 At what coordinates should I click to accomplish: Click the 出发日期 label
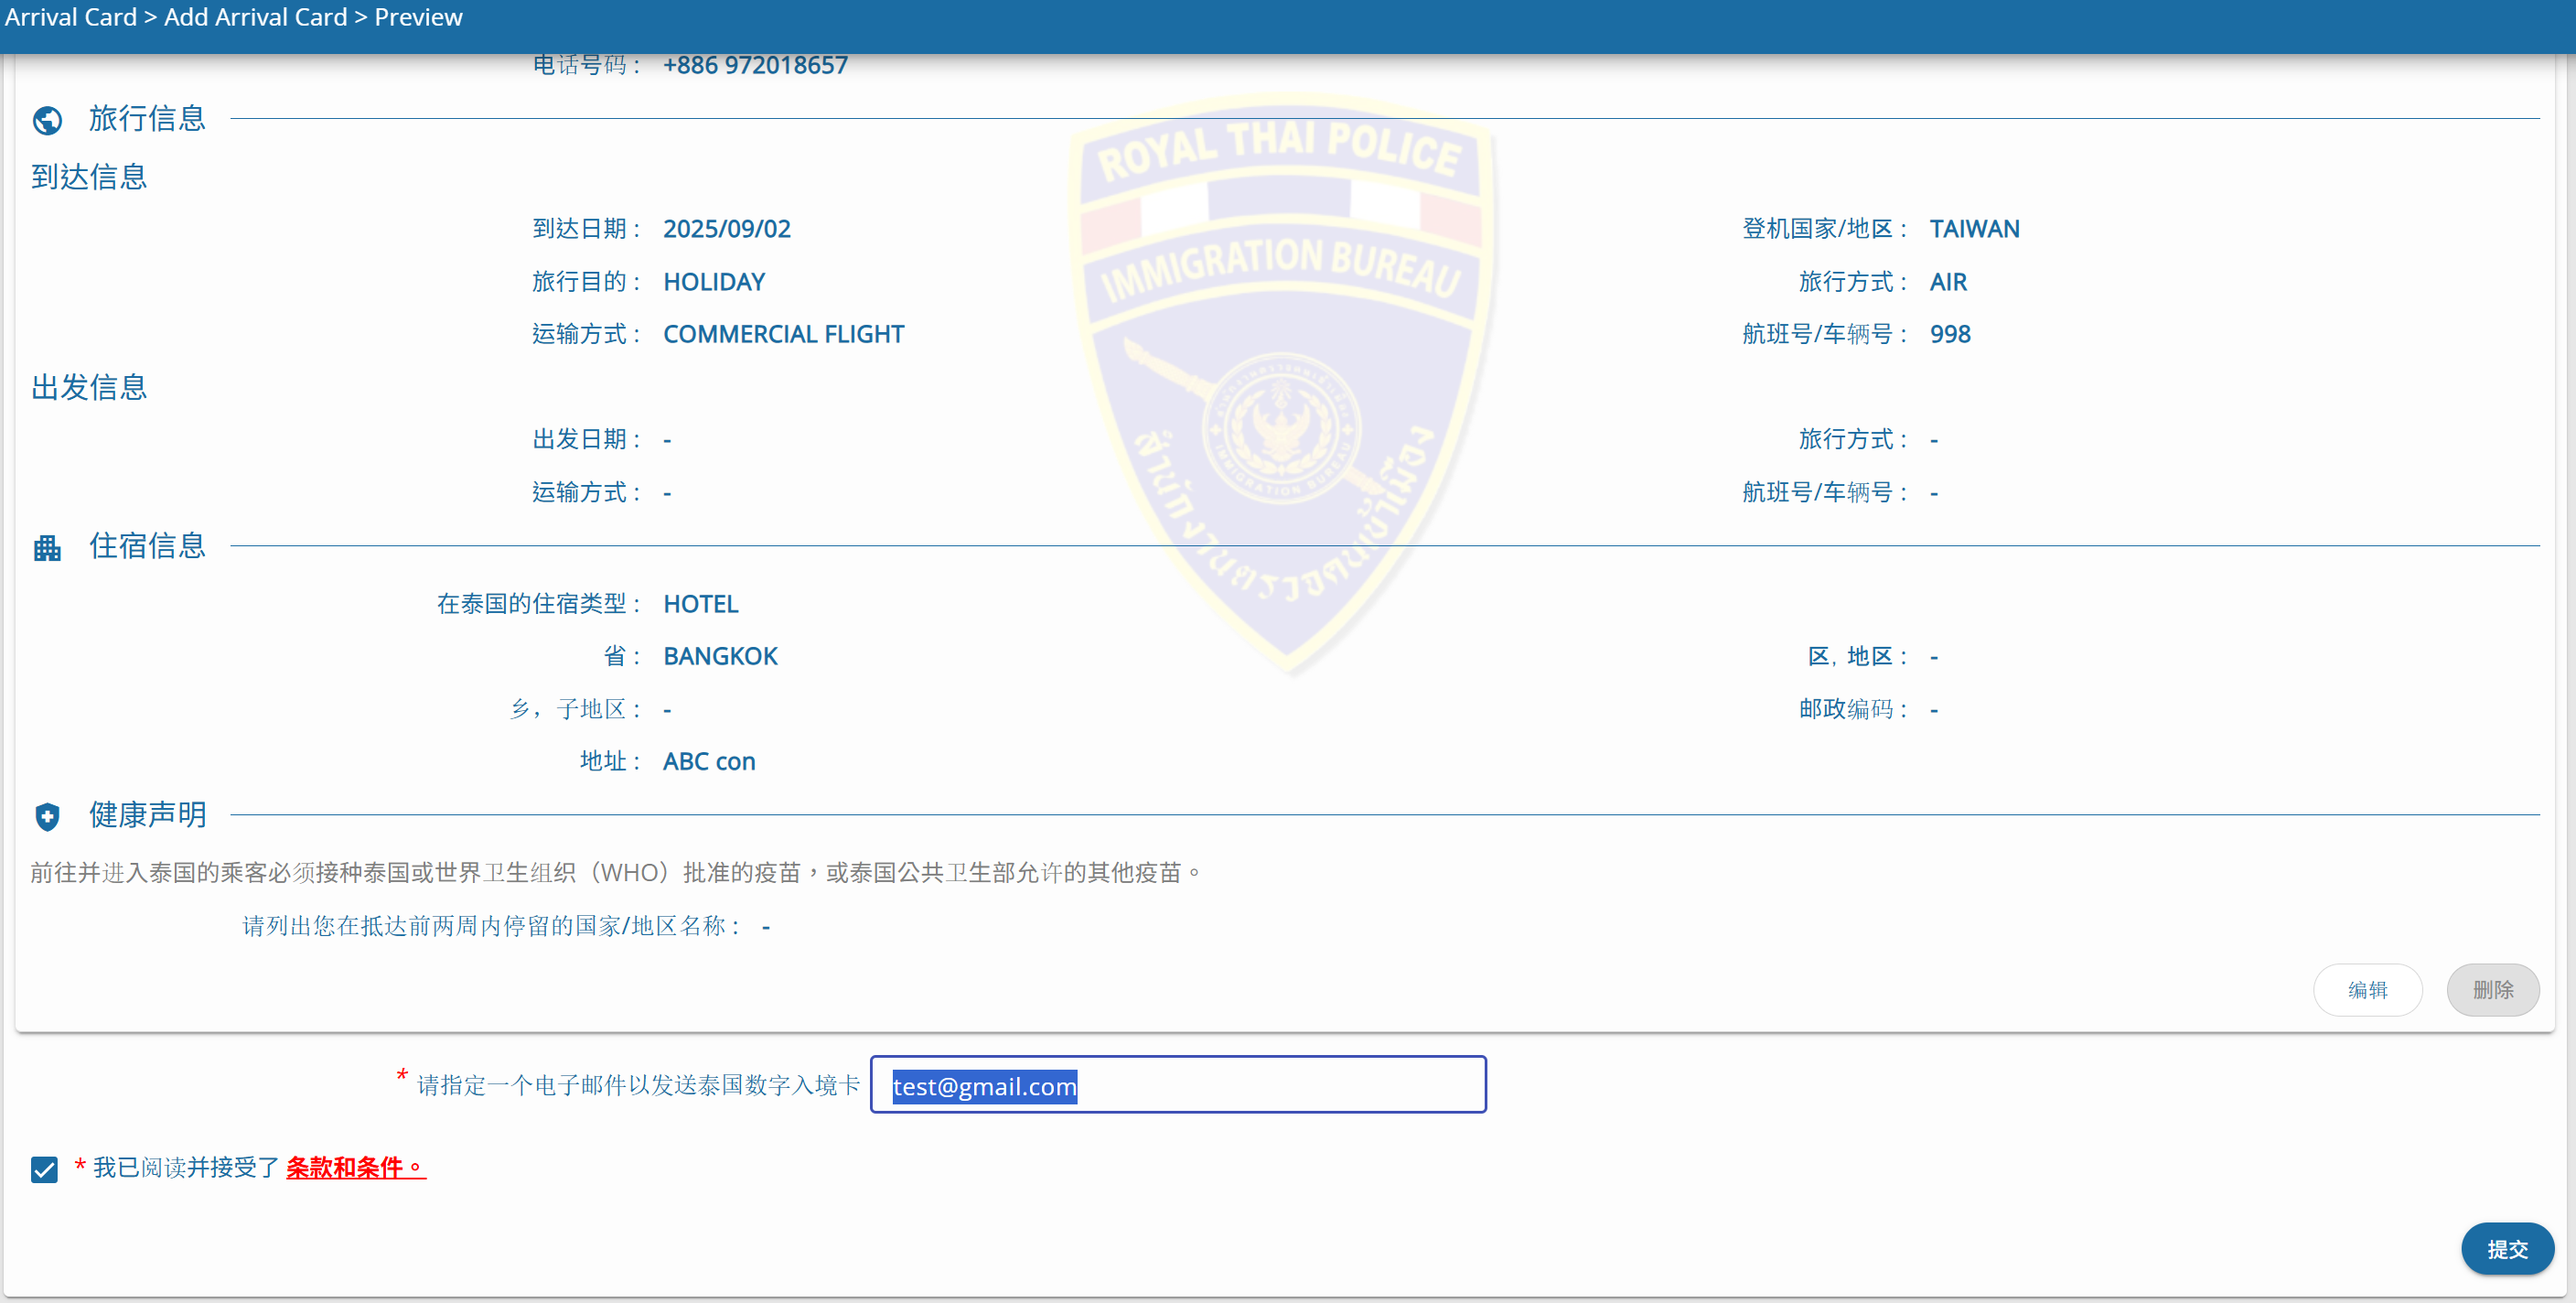coord(586,439)
